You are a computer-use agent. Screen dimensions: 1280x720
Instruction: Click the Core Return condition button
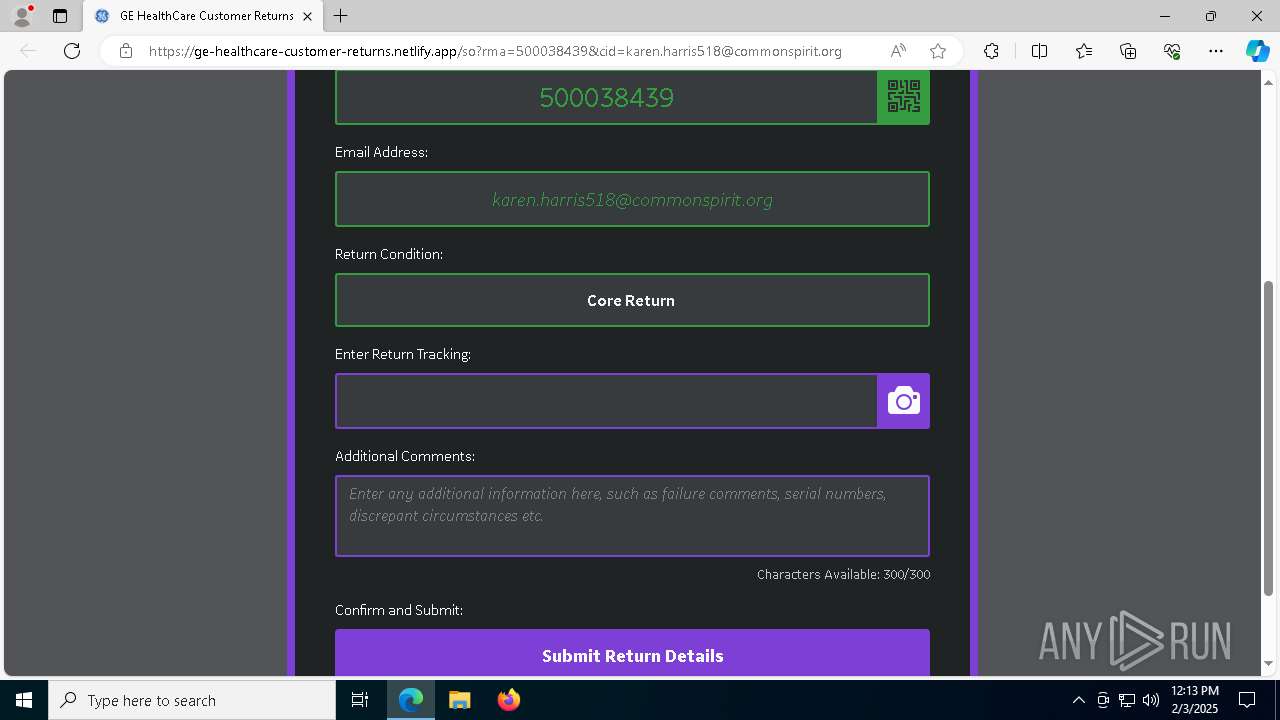pyautogui.click(x=632, y=300)
